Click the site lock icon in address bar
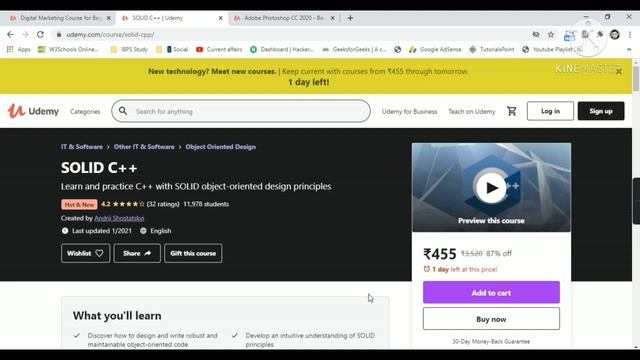 (59, 35)
